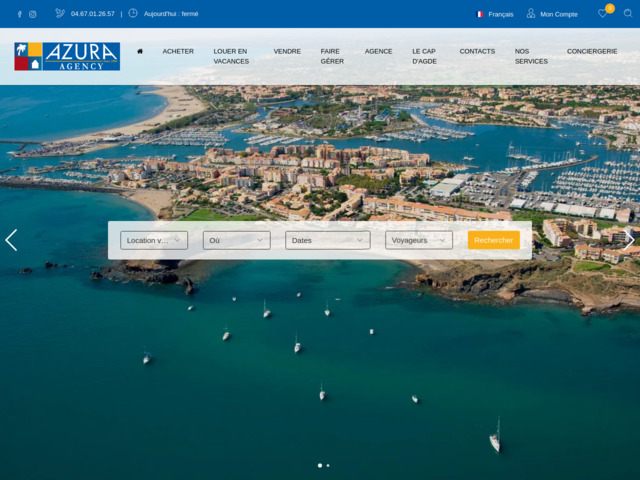Open the NOS SERVICES menu
Image resolution: width=640 pixels, height=480 pixels.
point(531,56)
